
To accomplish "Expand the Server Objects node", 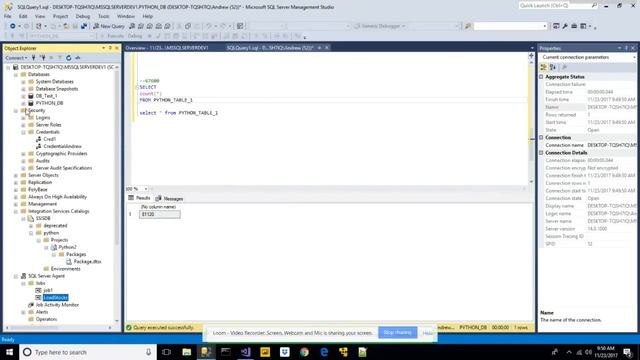I will click(16, 176).
